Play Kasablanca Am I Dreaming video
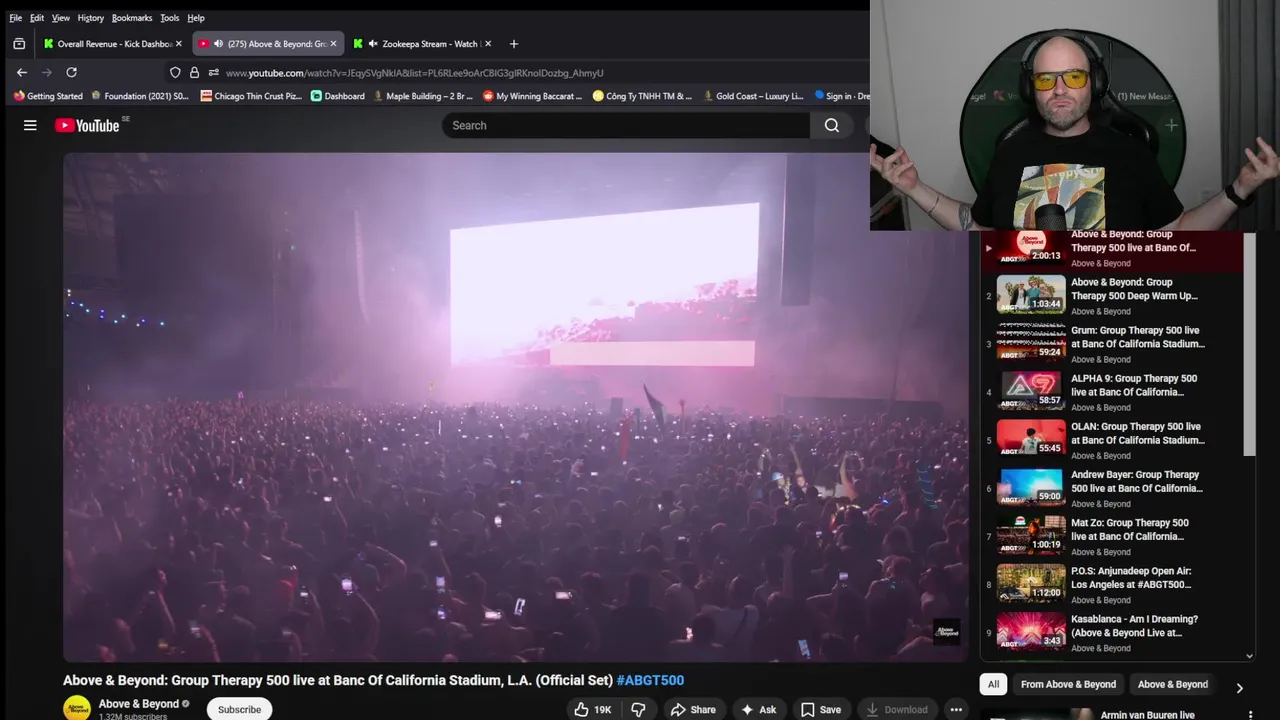Screen dimensions: 1280x720 click(1112, 631)
